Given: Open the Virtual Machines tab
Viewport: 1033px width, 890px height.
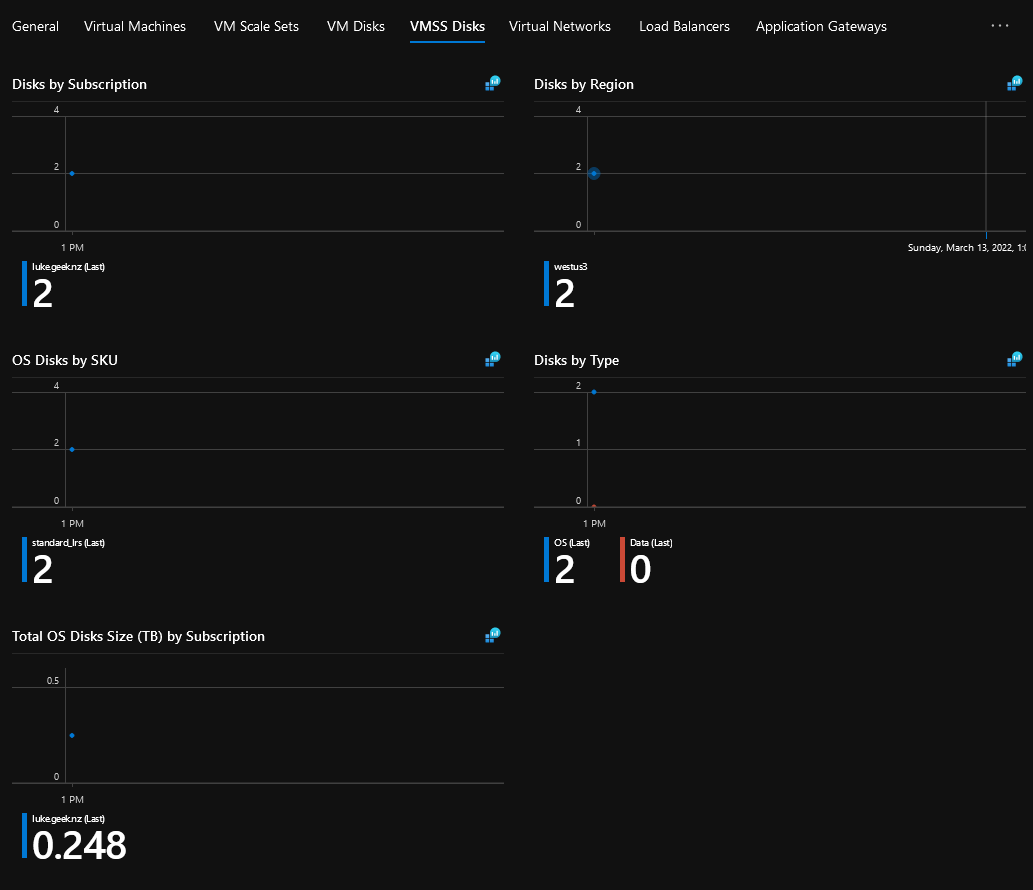Looking at the screenshot, I should tap(135, 26).
